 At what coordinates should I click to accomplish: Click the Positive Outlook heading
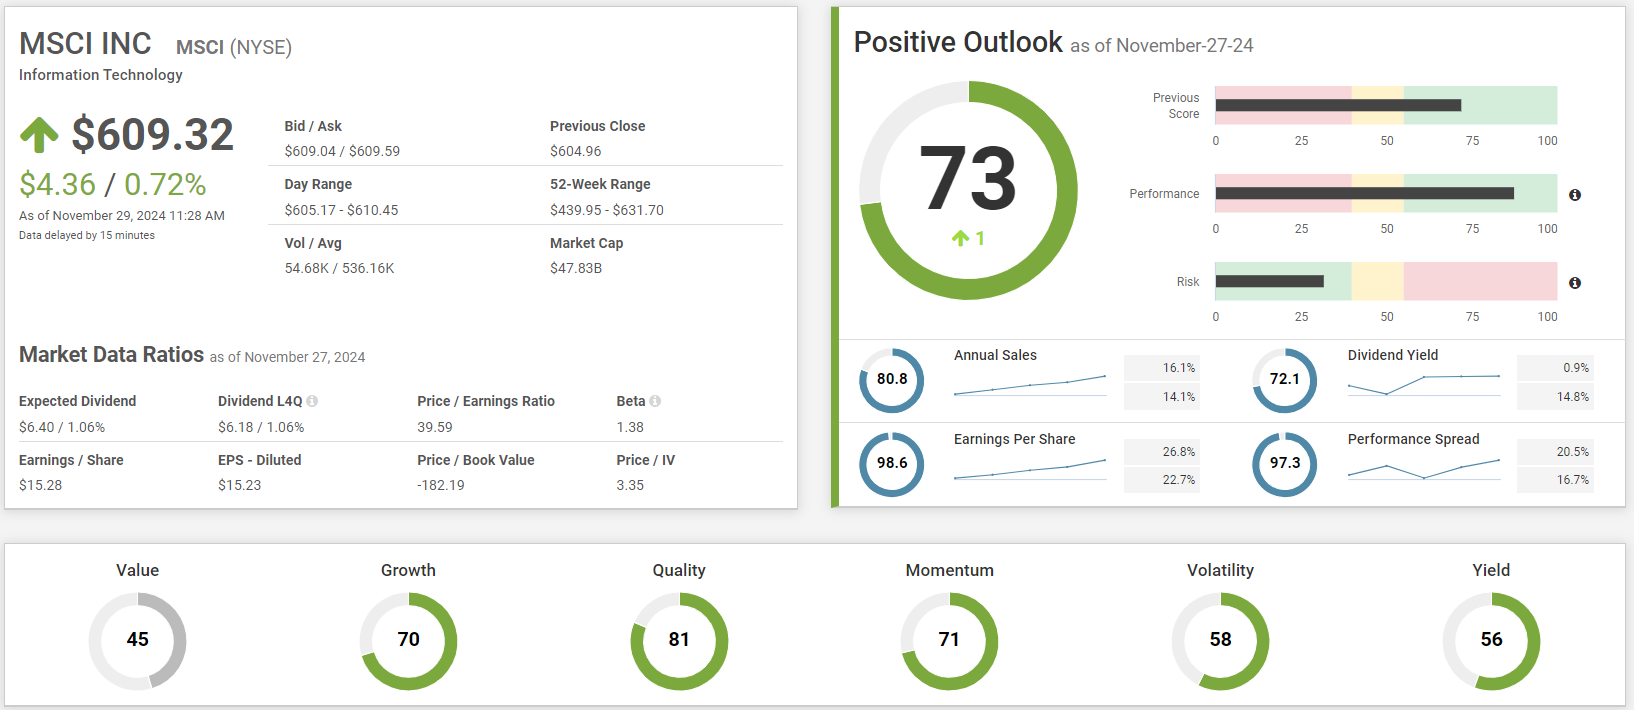958,42
